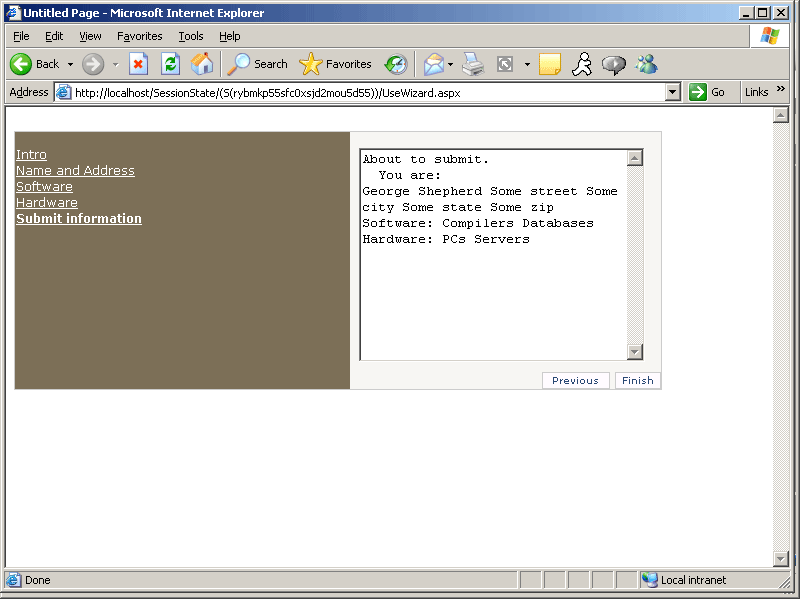Click the Previous wizard button
This screenshot has height=599, width=800.
(x=575, y=380)
